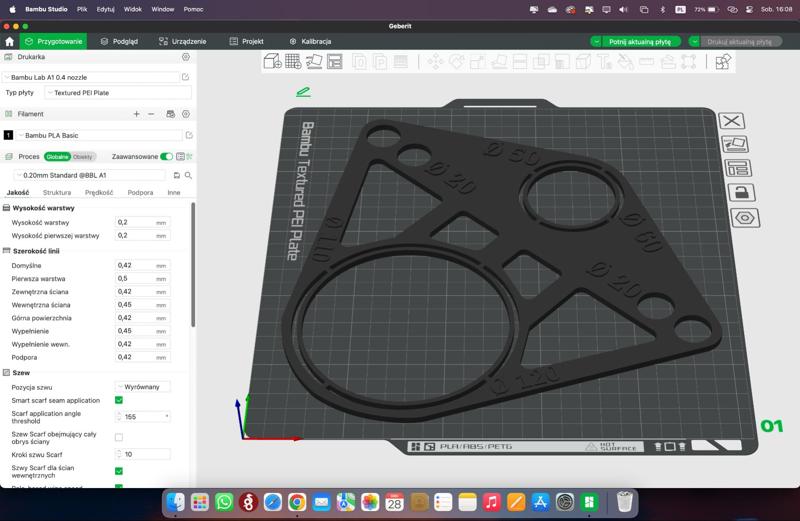Viewport: 800px width, 521px height.
Task: Click the filament sync AMS icon
Action: pos(170,114)
